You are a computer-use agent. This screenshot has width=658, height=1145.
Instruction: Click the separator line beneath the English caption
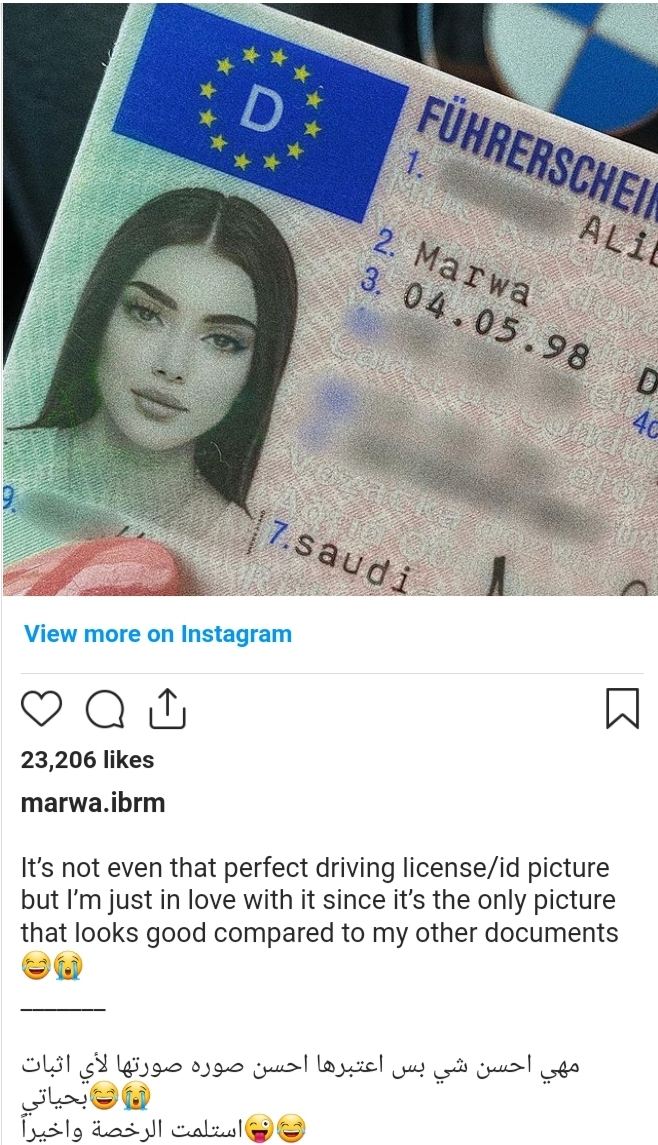[x=63, y=1009]
